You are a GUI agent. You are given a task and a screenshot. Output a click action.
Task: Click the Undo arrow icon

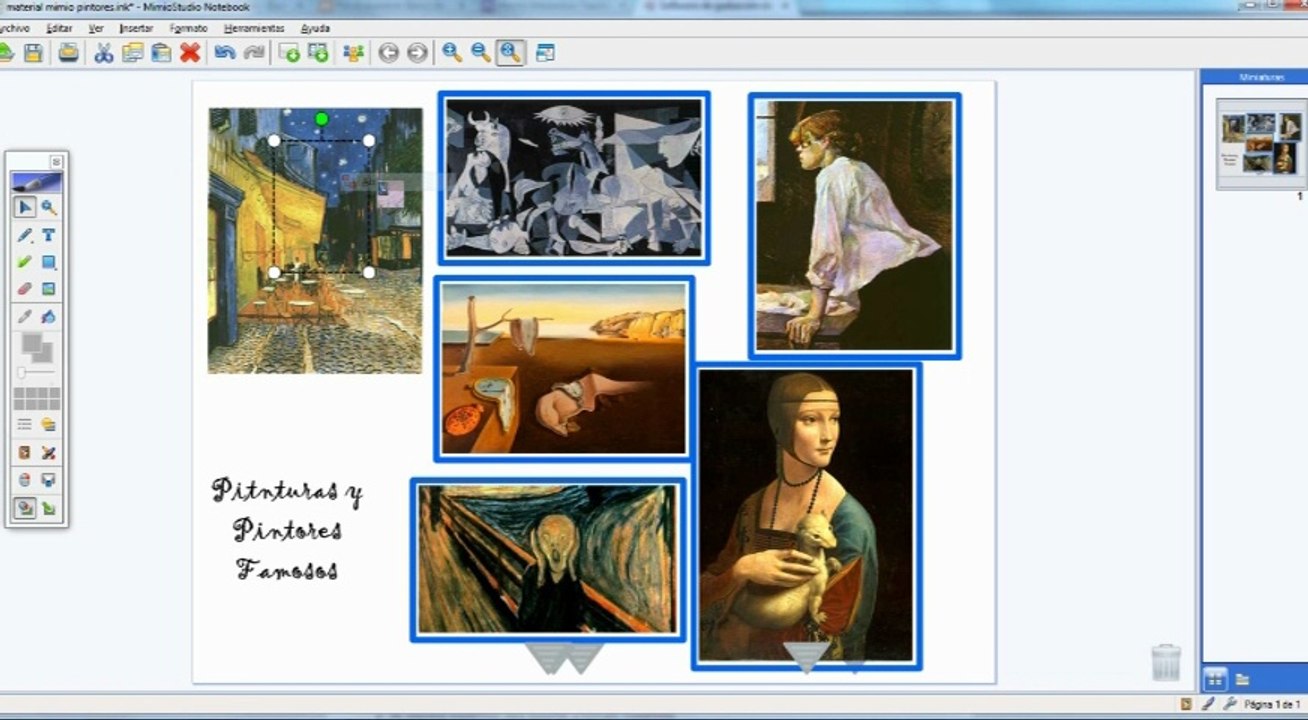click(x=225, y=53)
